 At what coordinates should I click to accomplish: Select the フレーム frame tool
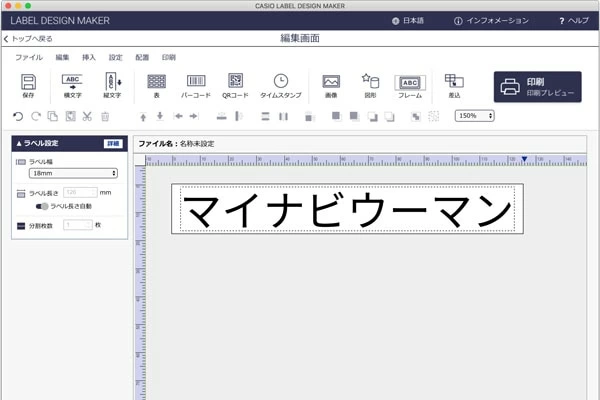point(410,85)
